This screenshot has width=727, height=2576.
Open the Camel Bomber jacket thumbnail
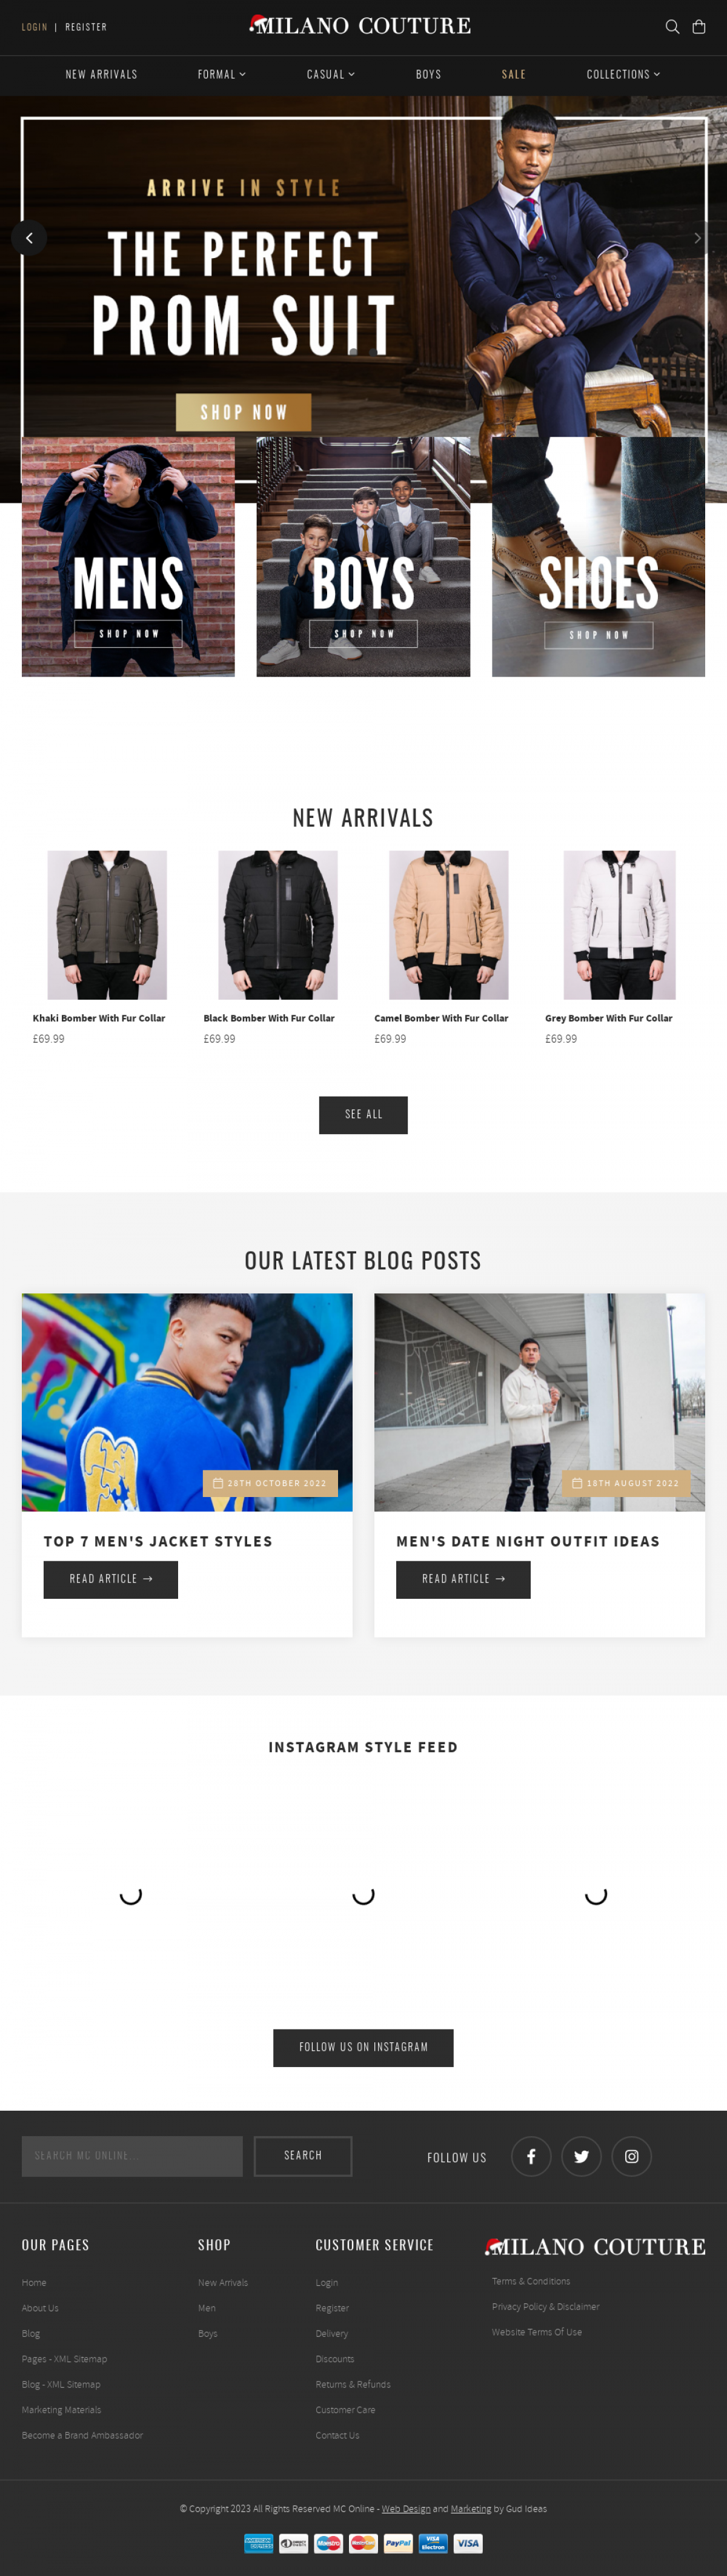point(448,924)
